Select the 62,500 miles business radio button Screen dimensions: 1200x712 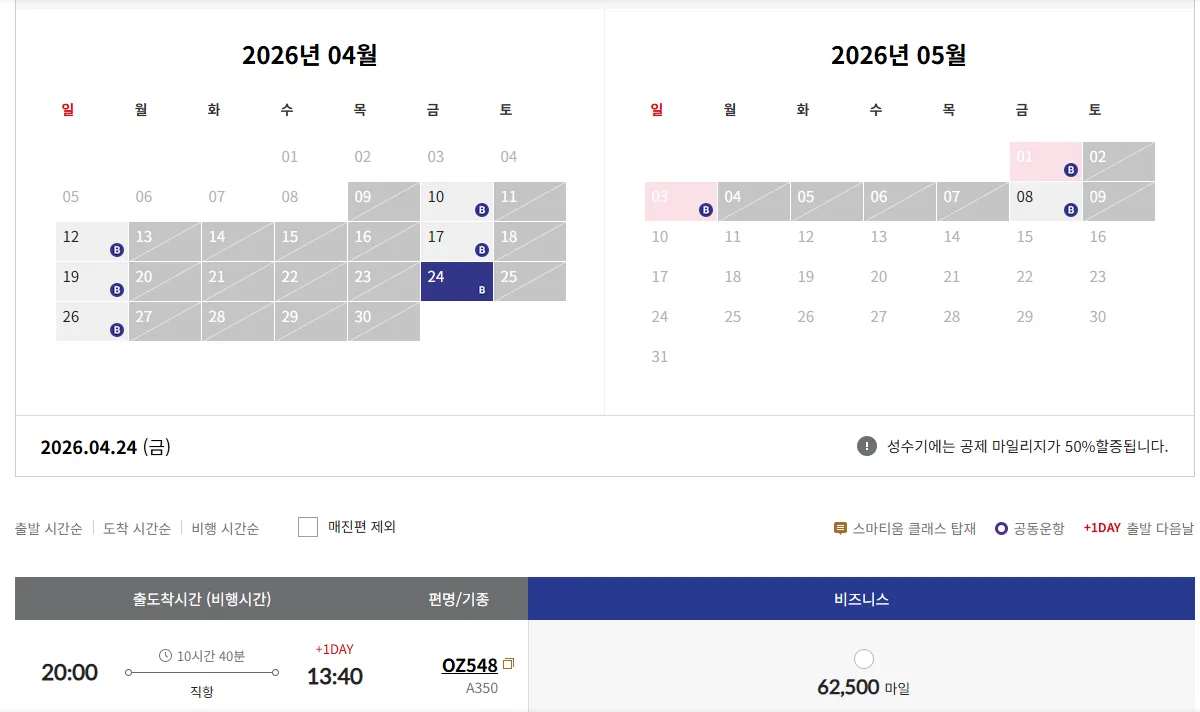(x=864, y=659)
